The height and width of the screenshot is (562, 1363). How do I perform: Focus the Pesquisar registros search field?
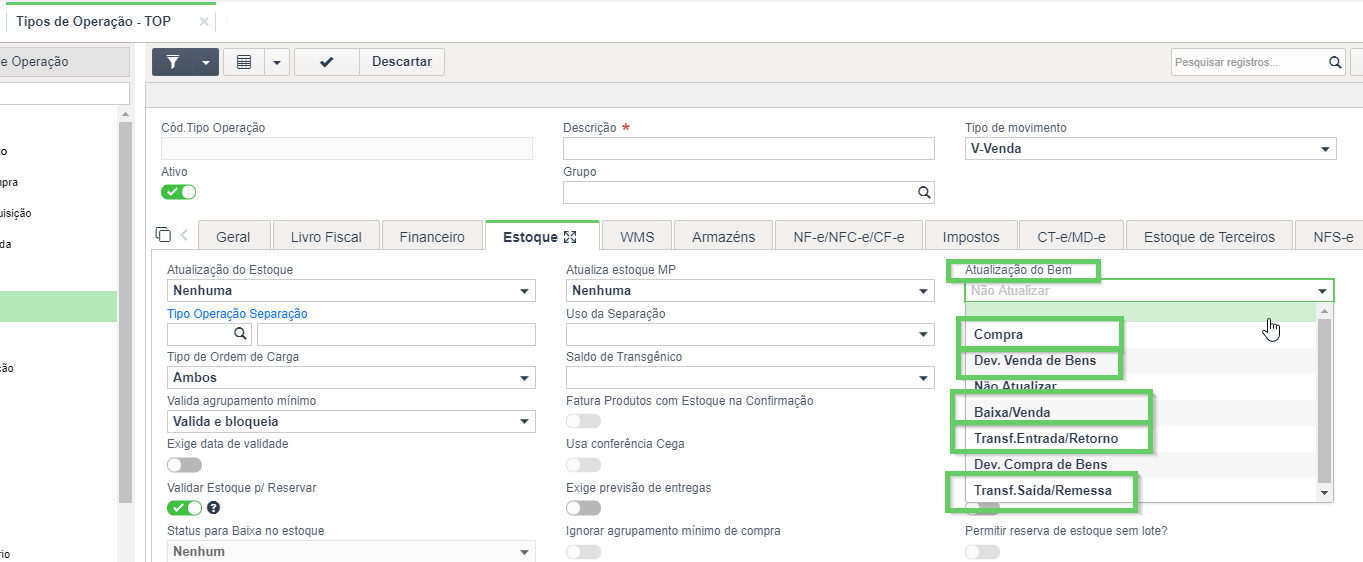[x=1248, y=62]
